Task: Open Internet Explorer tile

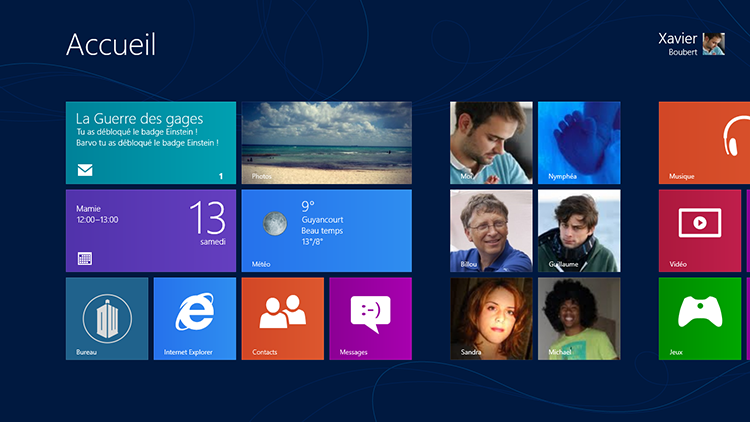Action: pos(195,319)
